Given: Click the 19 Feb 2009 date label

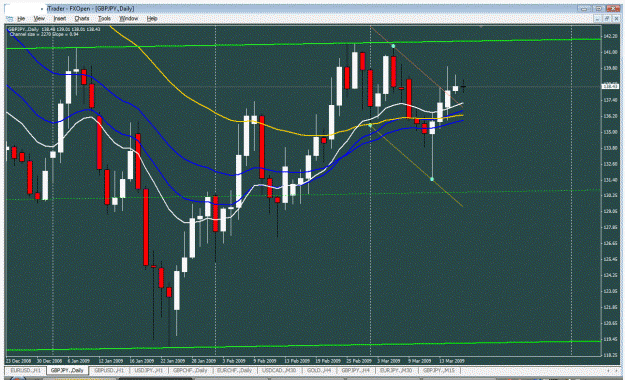Looking at the screenshot, I should (x=328, y=361).
